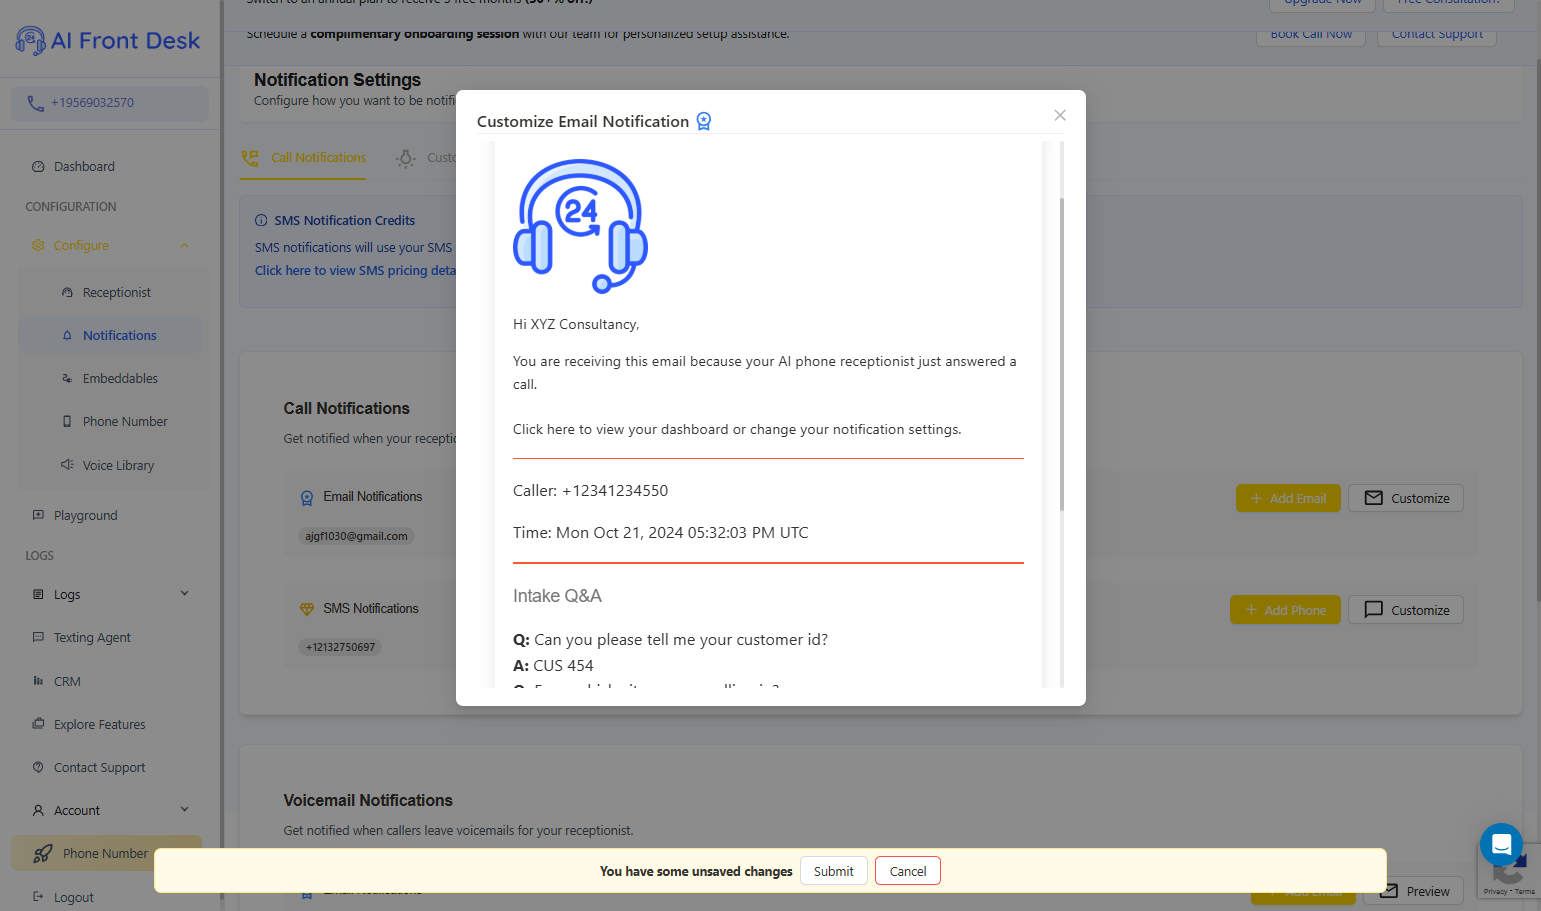Viewport: 1541px width, 911px height.
Task: Expand the Account menu chevron
Action: [184, 810]
